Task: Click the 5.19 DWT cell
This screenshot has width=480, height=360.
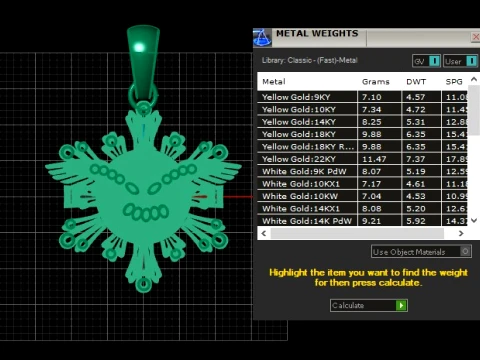Action: pyautogui.click(x=421, y=171)
